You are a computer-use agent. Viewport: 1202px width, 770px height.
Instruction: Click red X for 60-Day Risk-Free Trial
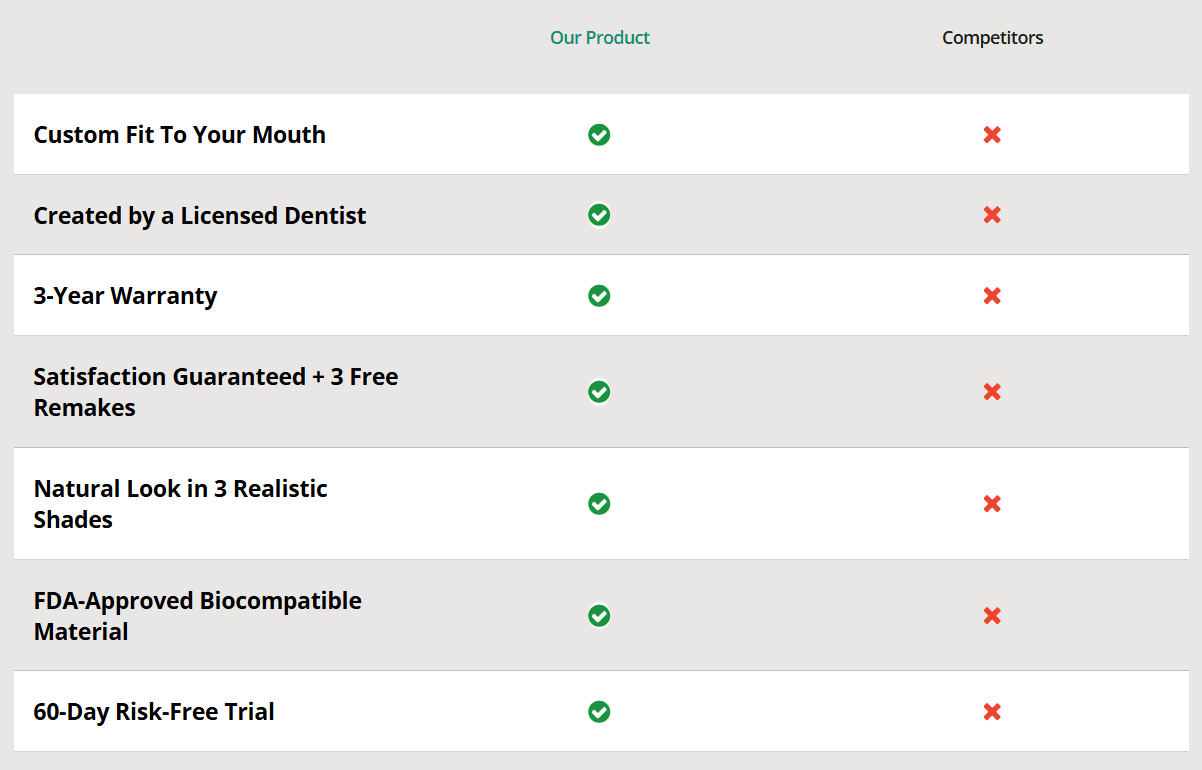tap(992, 712)
